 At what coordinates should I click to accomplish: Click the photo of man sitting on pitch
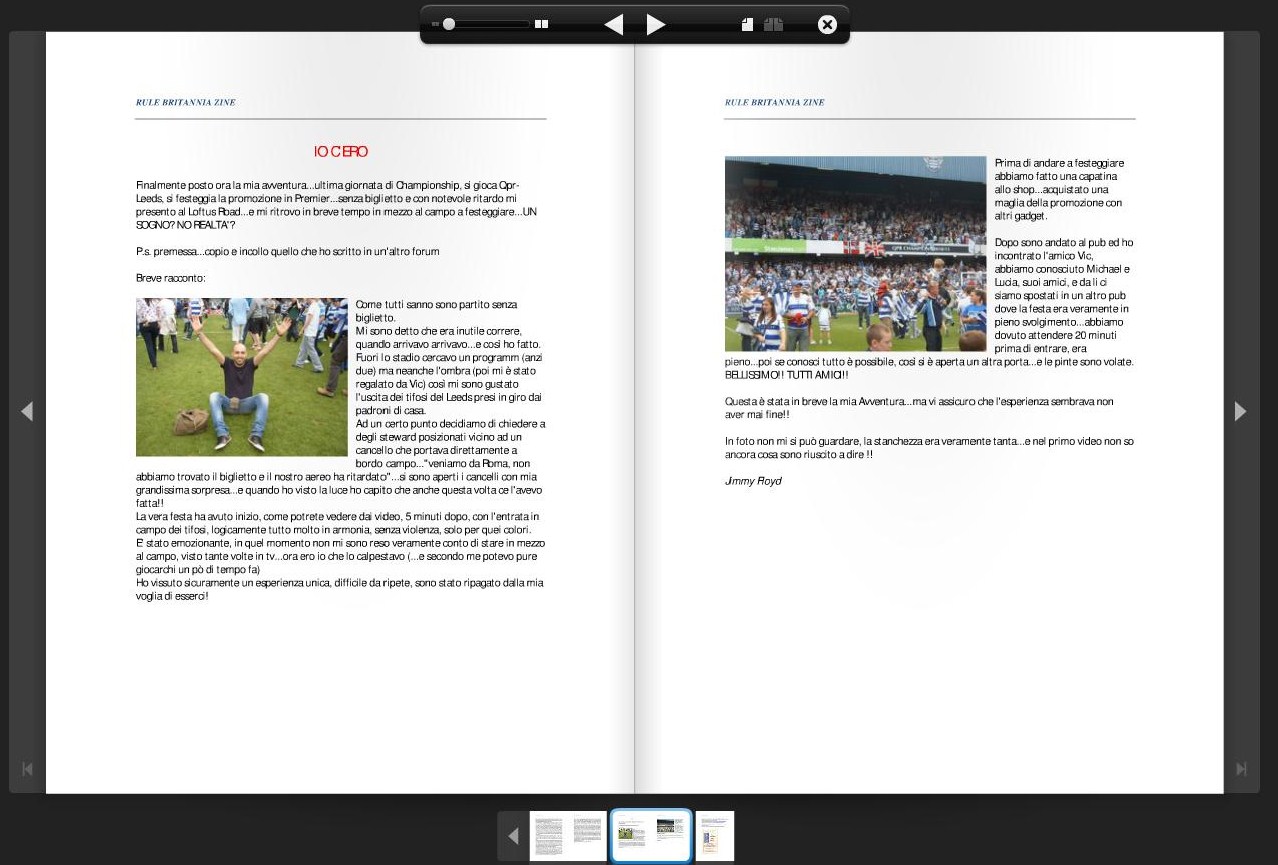[x=242, y=377]
